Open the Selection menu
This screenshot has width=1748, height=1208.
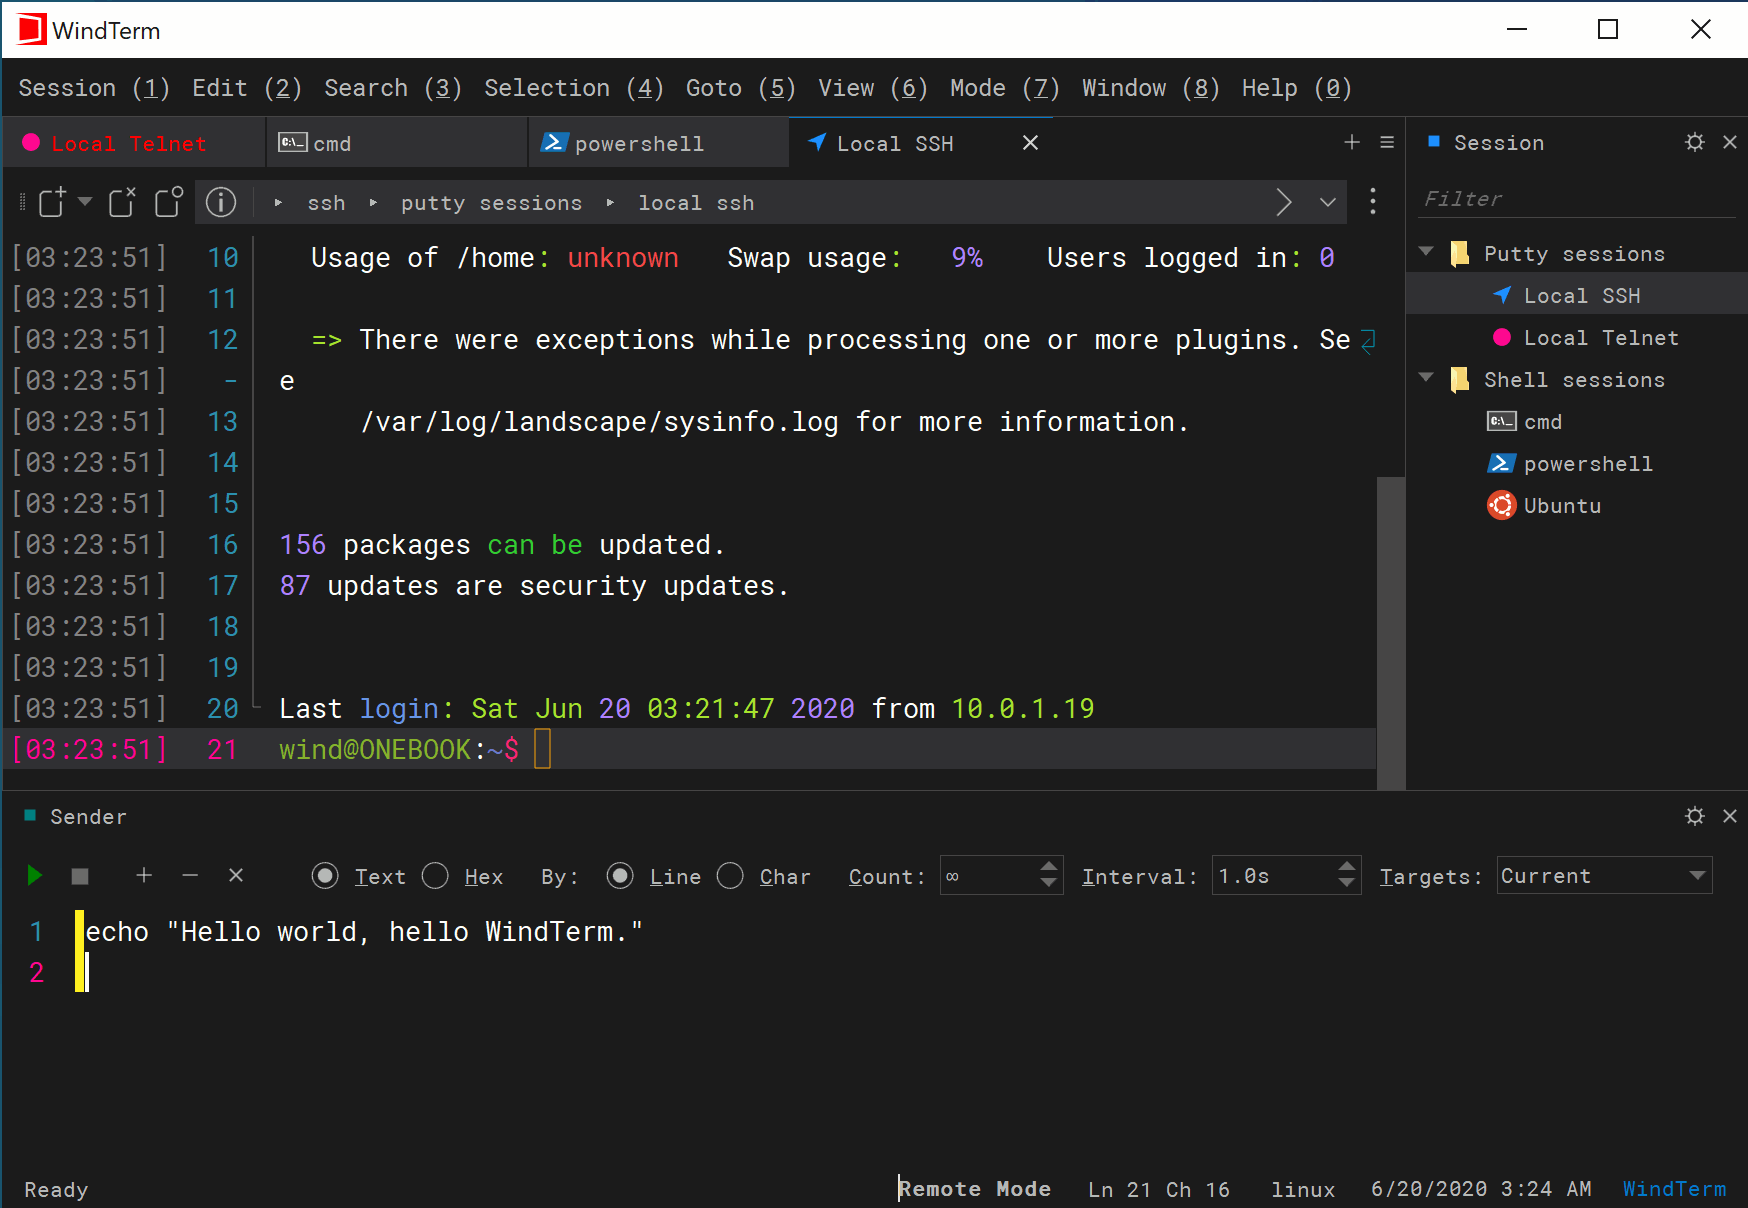574,88
